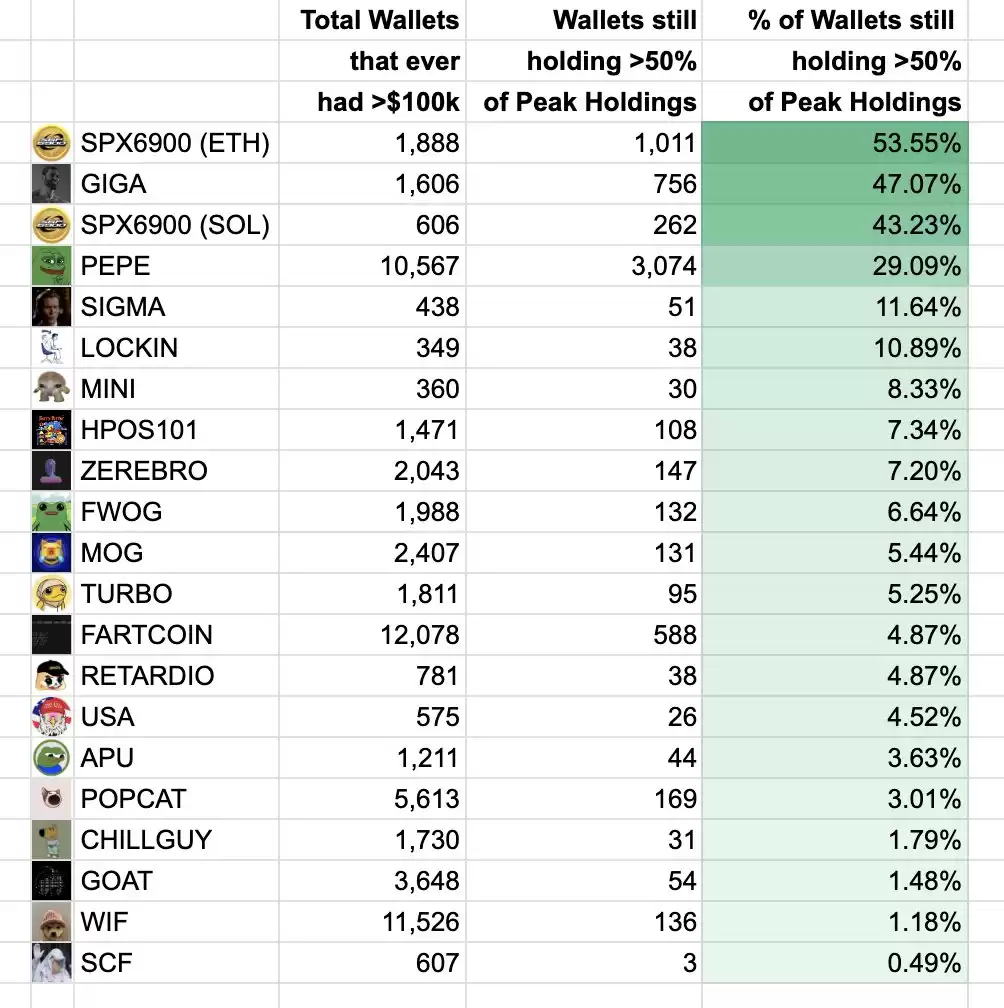
Task: Click the GOAT total wallets cell 3,648
Action: coord(373,881)
